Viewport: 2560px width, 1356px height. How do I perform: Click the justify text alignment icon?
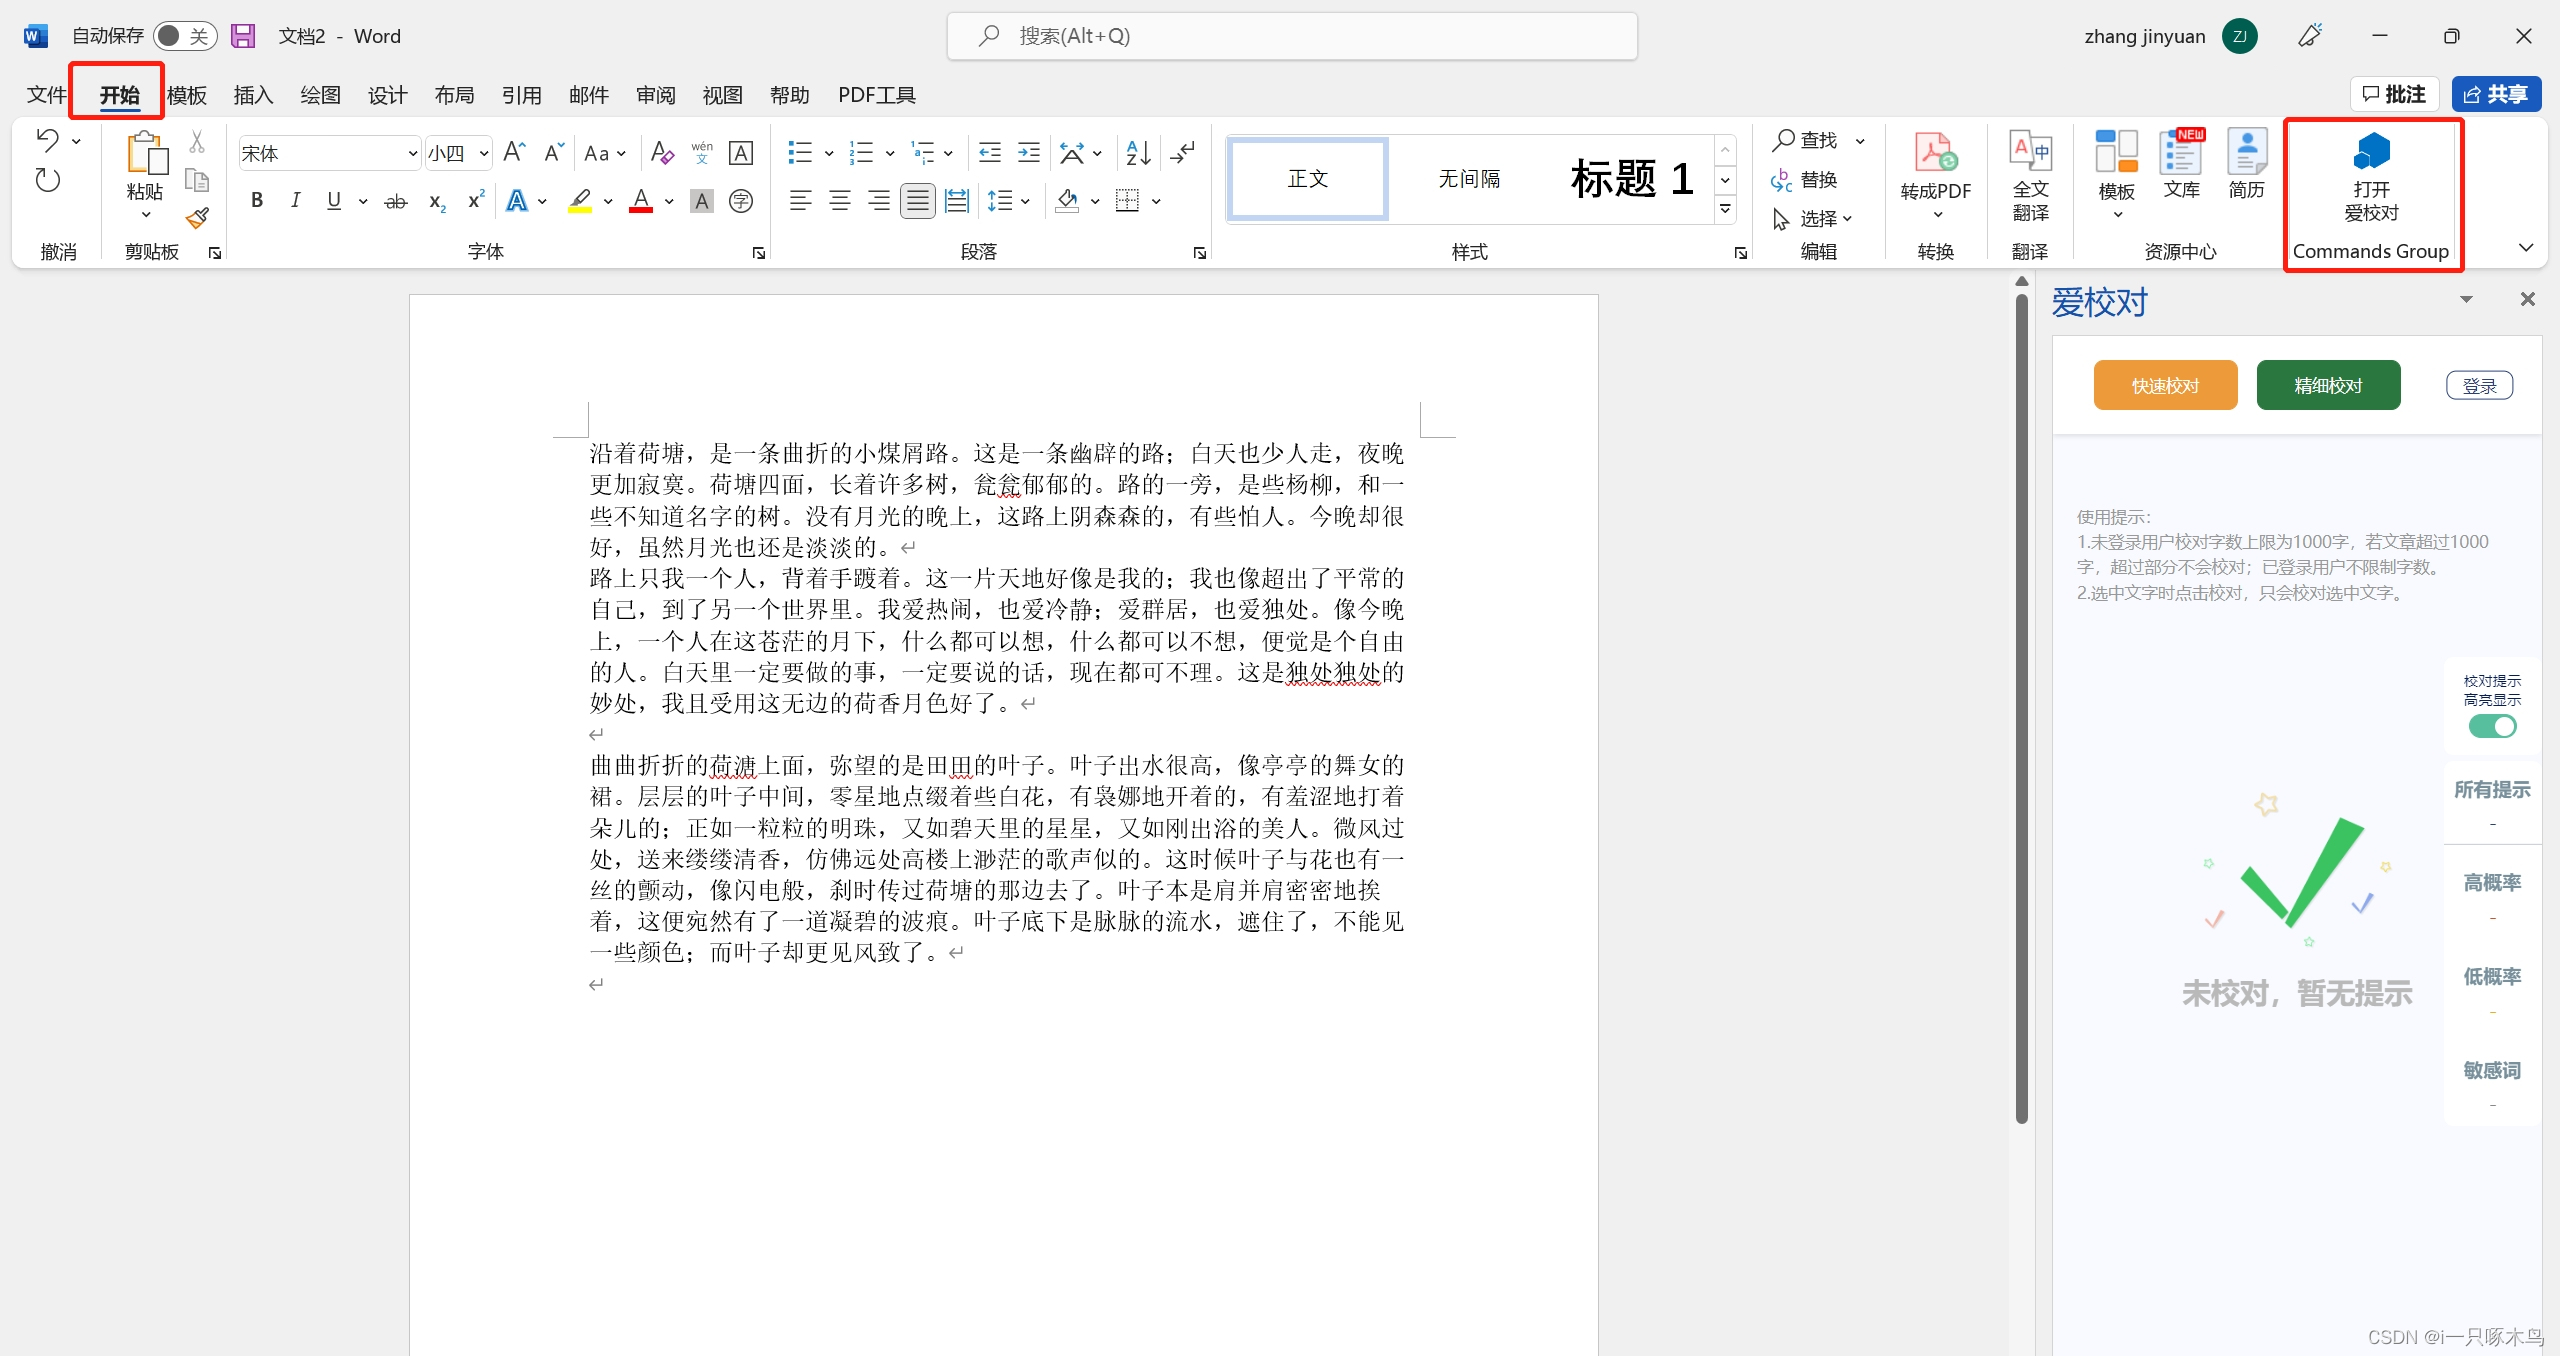click(918, 202)
